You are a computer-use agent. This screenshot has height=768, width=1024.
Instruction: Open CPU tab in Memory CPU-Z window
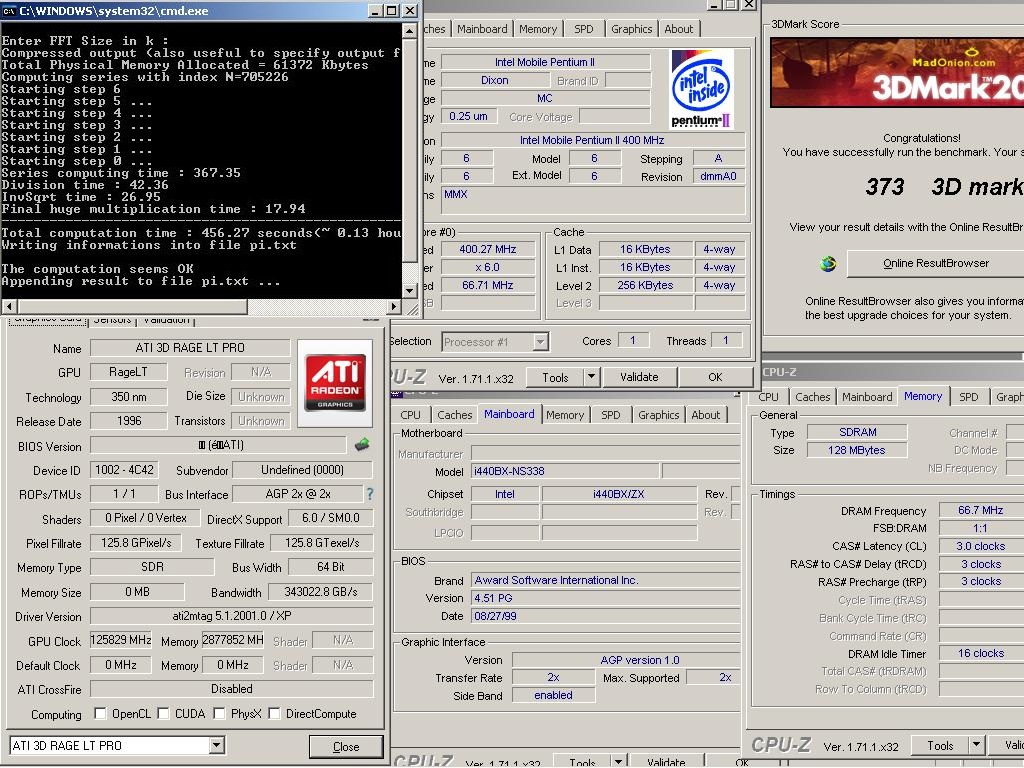[768, 396]
